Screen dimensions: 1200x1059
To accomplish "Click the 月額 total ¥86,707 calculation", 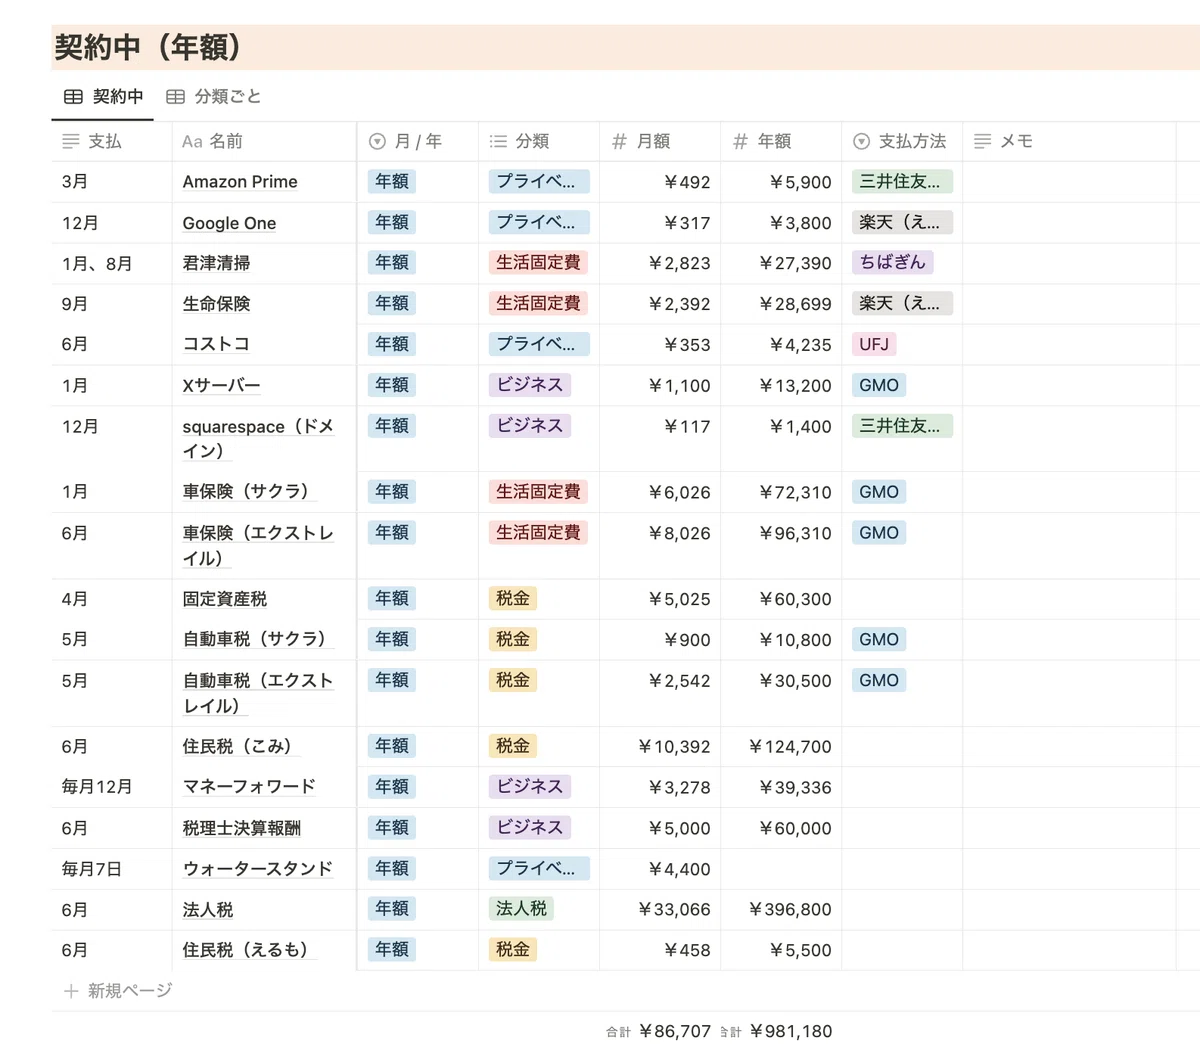I will tap(659, 1031).
